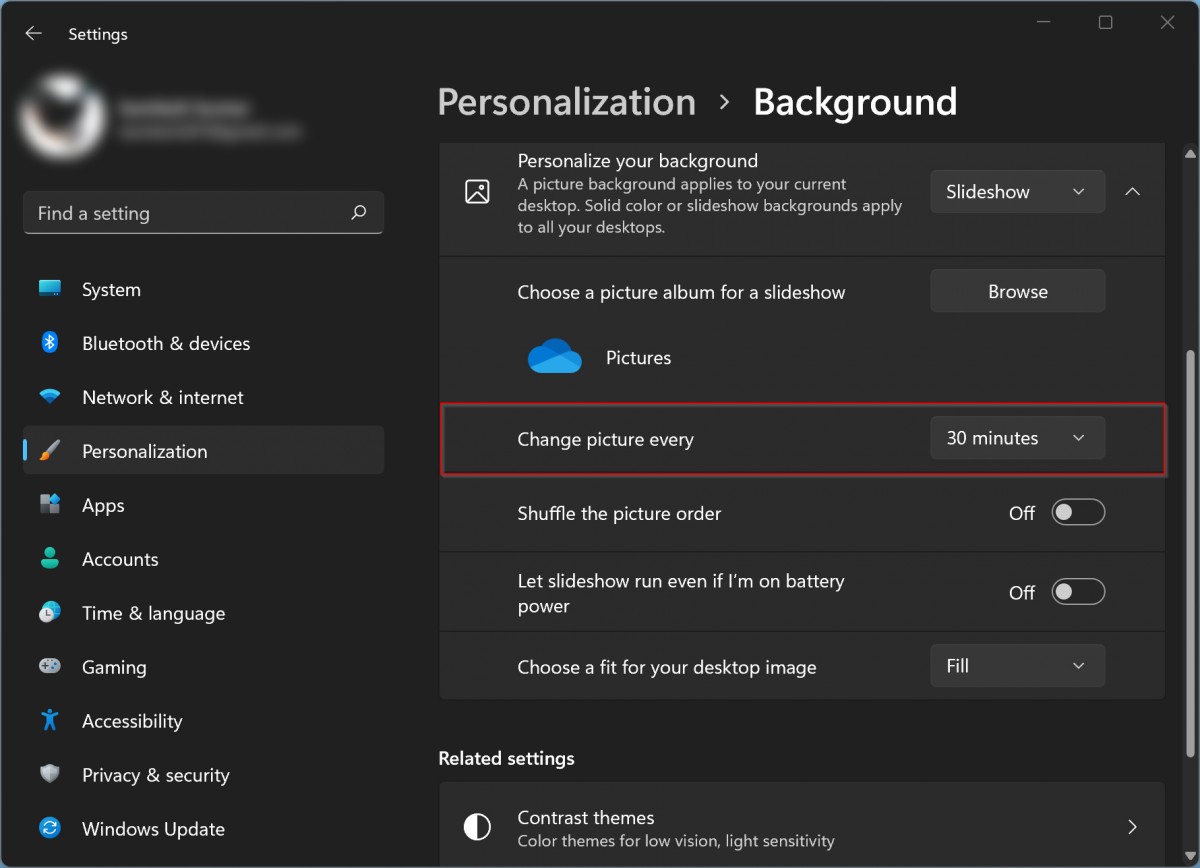Open the Fill desktop fit dropdown
This screenshot has height=868, width=1200.
pos(1017,666)
